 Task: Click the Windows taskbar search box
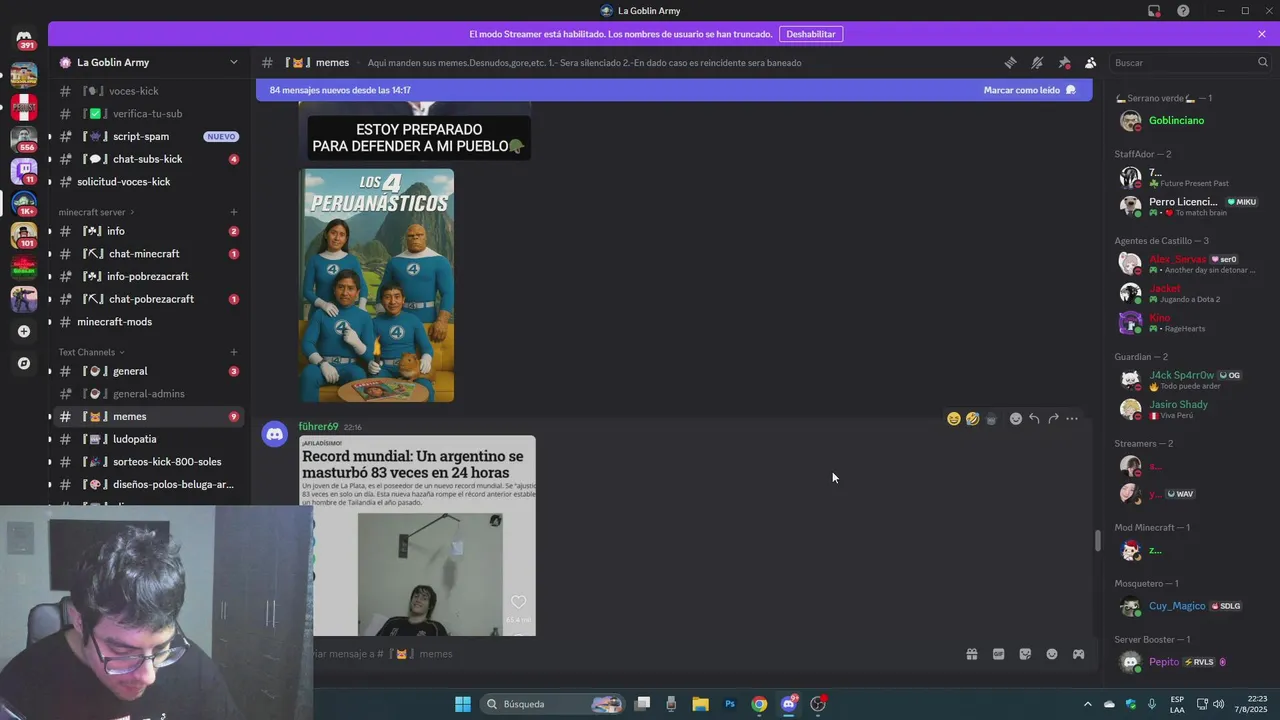pos(552,704)
